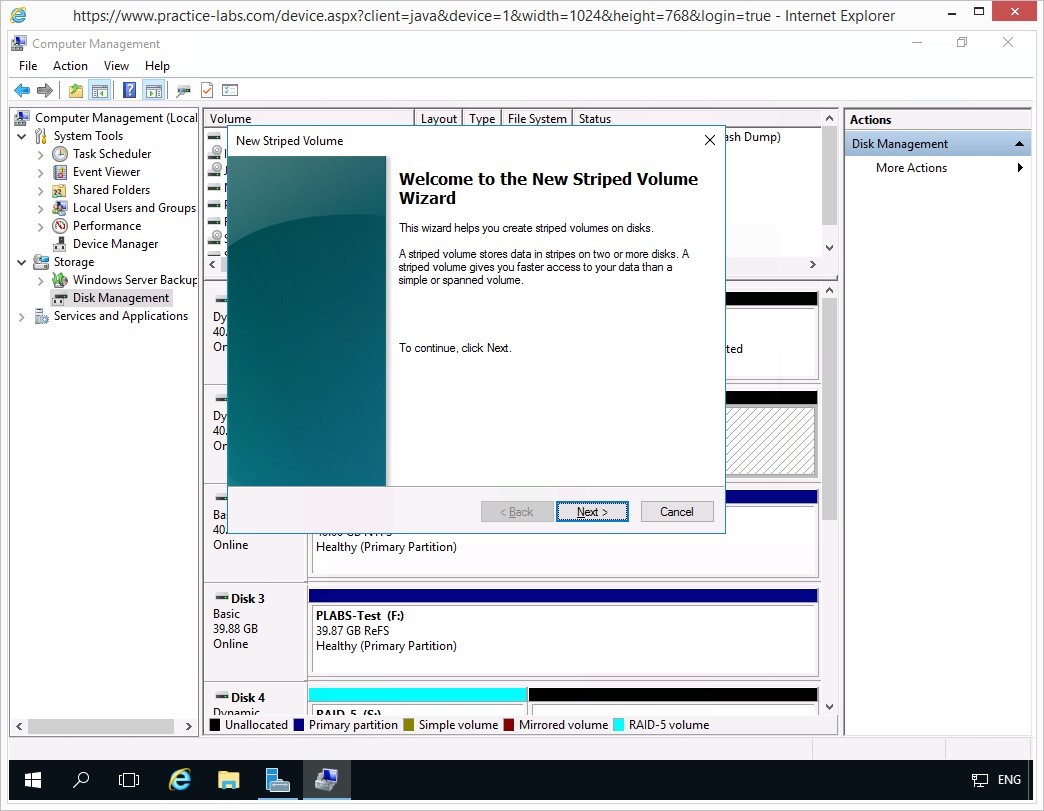Open File Explorer from the taskbar

click(x=229, y=780)
